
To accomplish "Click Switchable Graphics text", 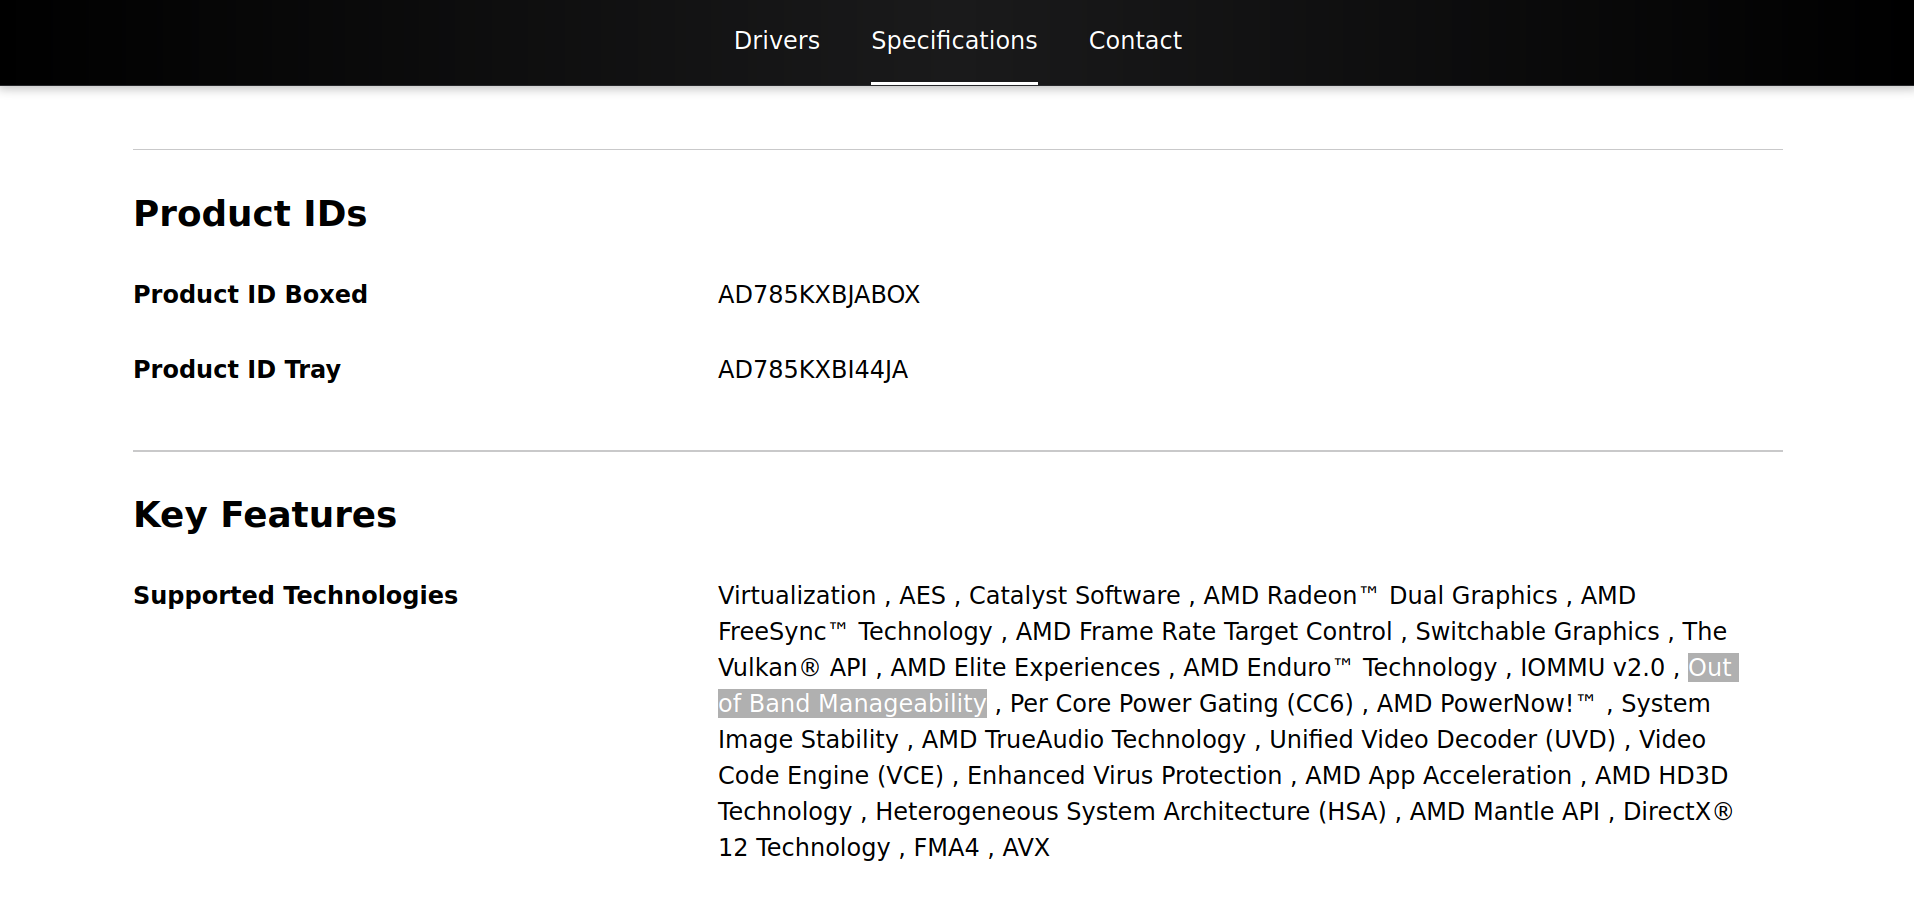I will pos(1537,632).
